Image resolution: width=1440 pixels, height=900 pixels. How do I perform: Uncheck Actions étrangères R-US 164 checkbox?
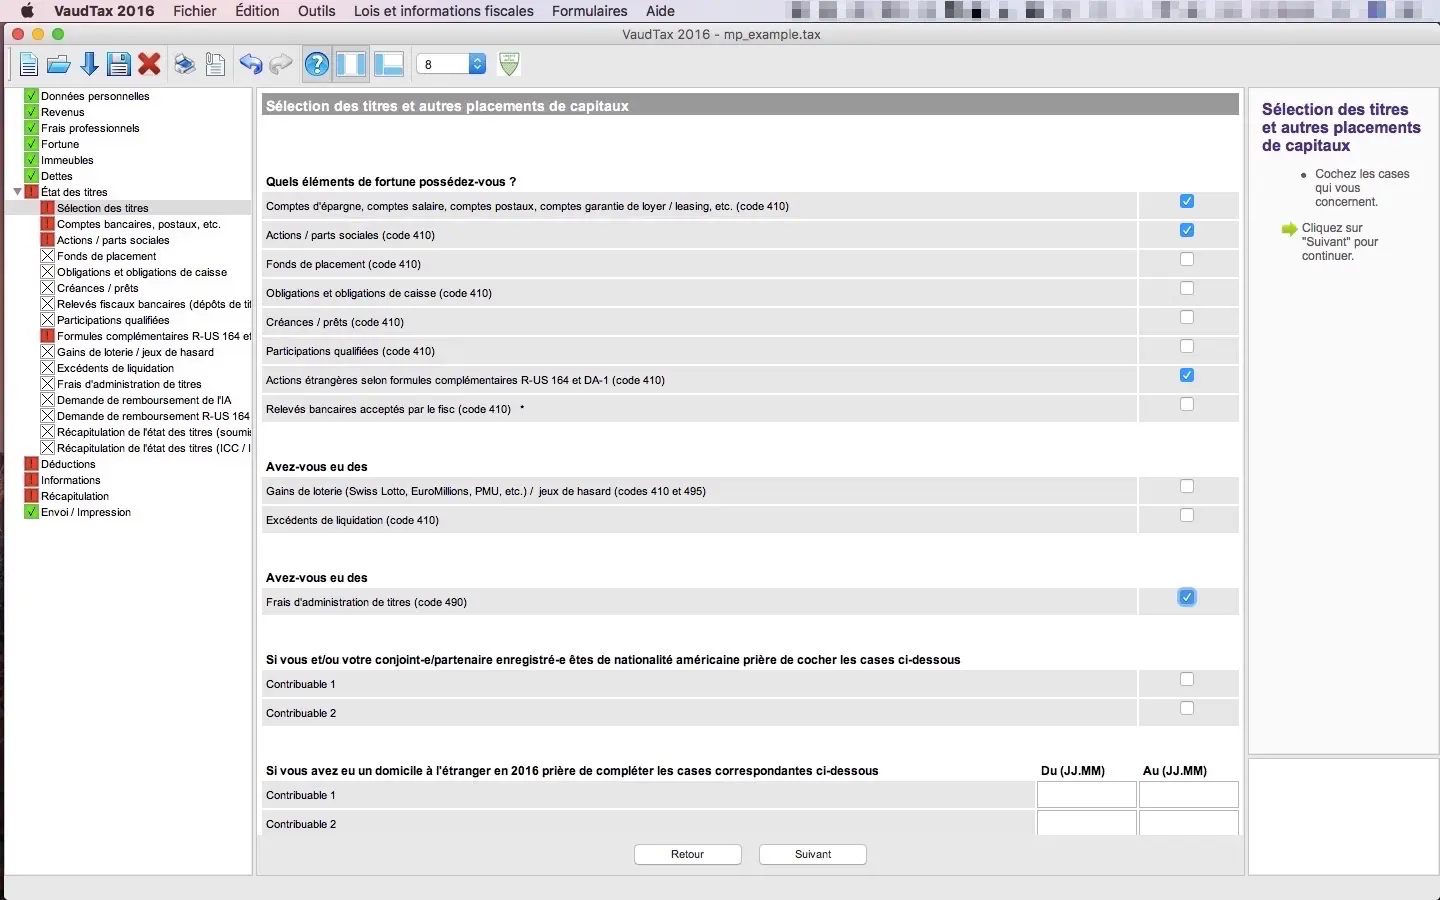[x=1187, y=375]
